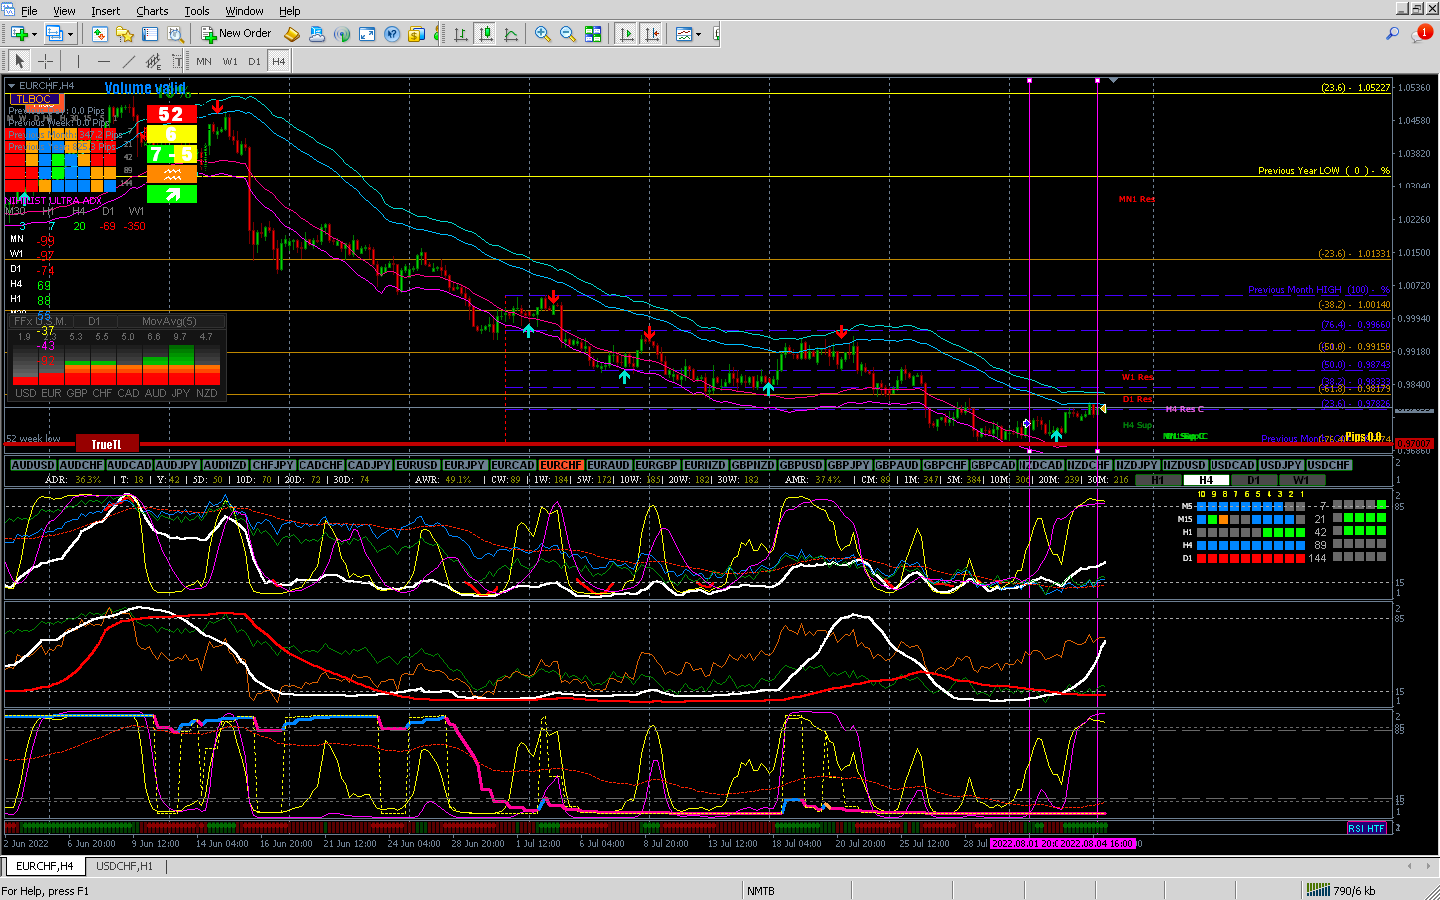Viewport: 1440px width, 900px height.
Task: Open the Charts menu
Action: click(x=152, y=11)
